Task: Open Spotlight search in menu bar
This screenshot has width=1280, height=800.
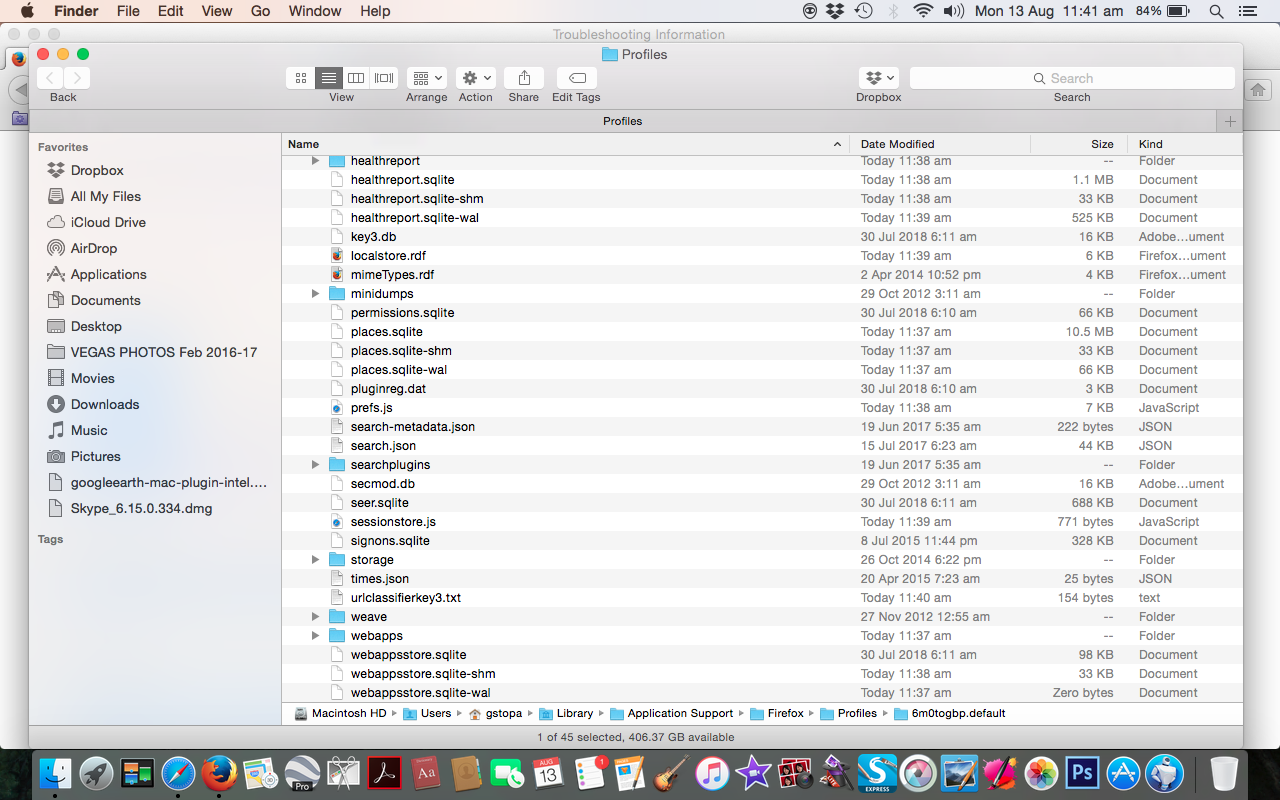Action: pyautogui.click(x=1216, y=11)
